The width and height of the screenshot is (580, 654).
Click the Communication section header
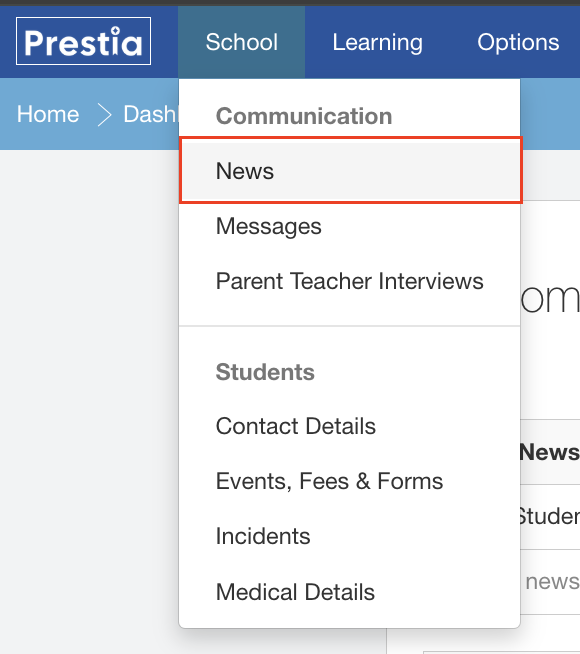tap(304, 116)
